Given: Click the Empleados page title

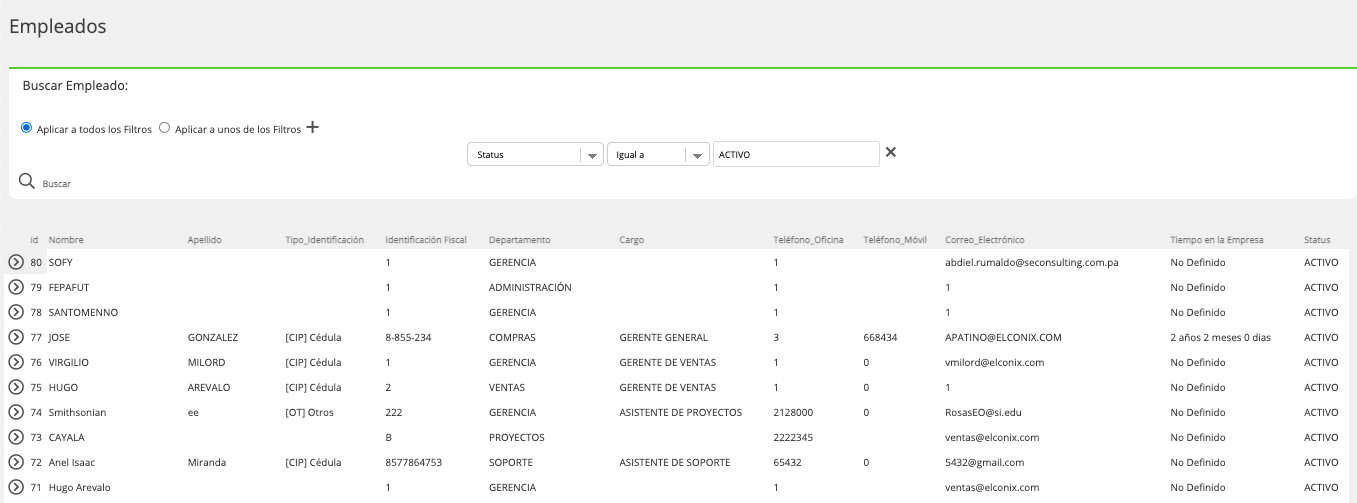Looking at the screenshot, I should (x=58, y=27).
